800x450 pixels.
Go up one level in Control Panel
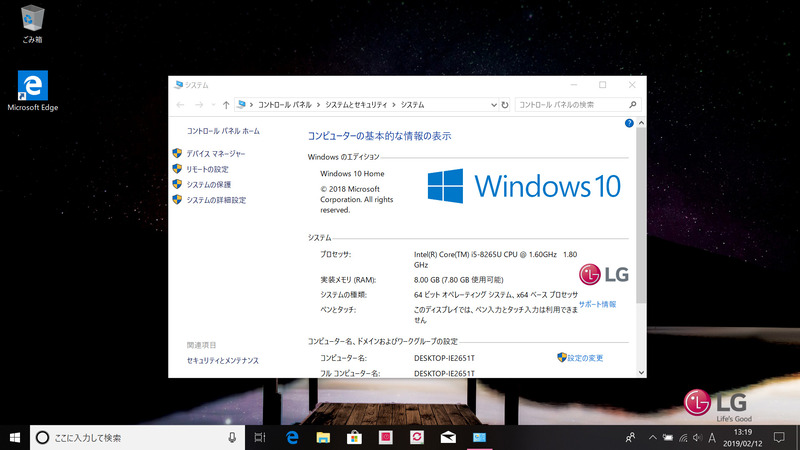click(x=226, y=105)
